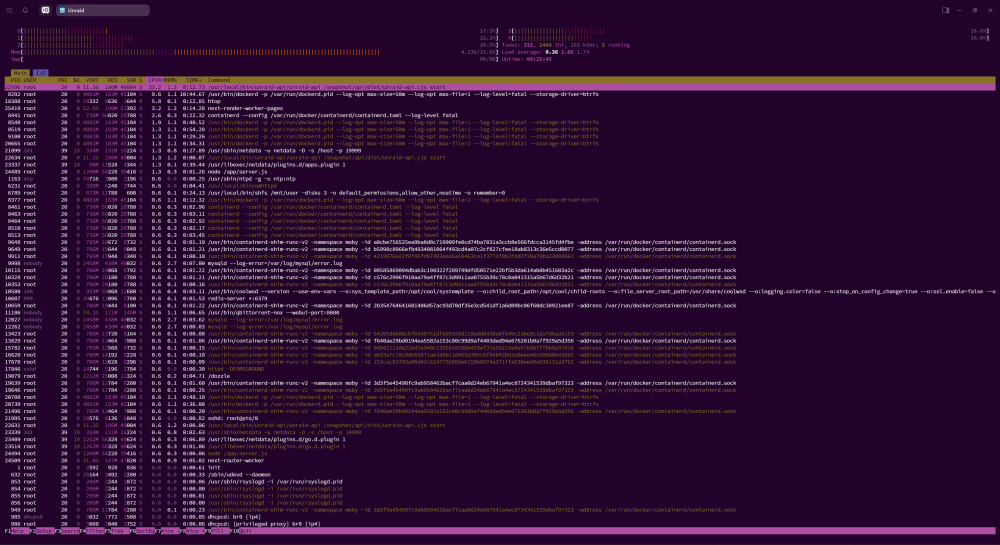Open F6 SortBy in the function bar
The image size is (1000, 545).
(142, 531)
